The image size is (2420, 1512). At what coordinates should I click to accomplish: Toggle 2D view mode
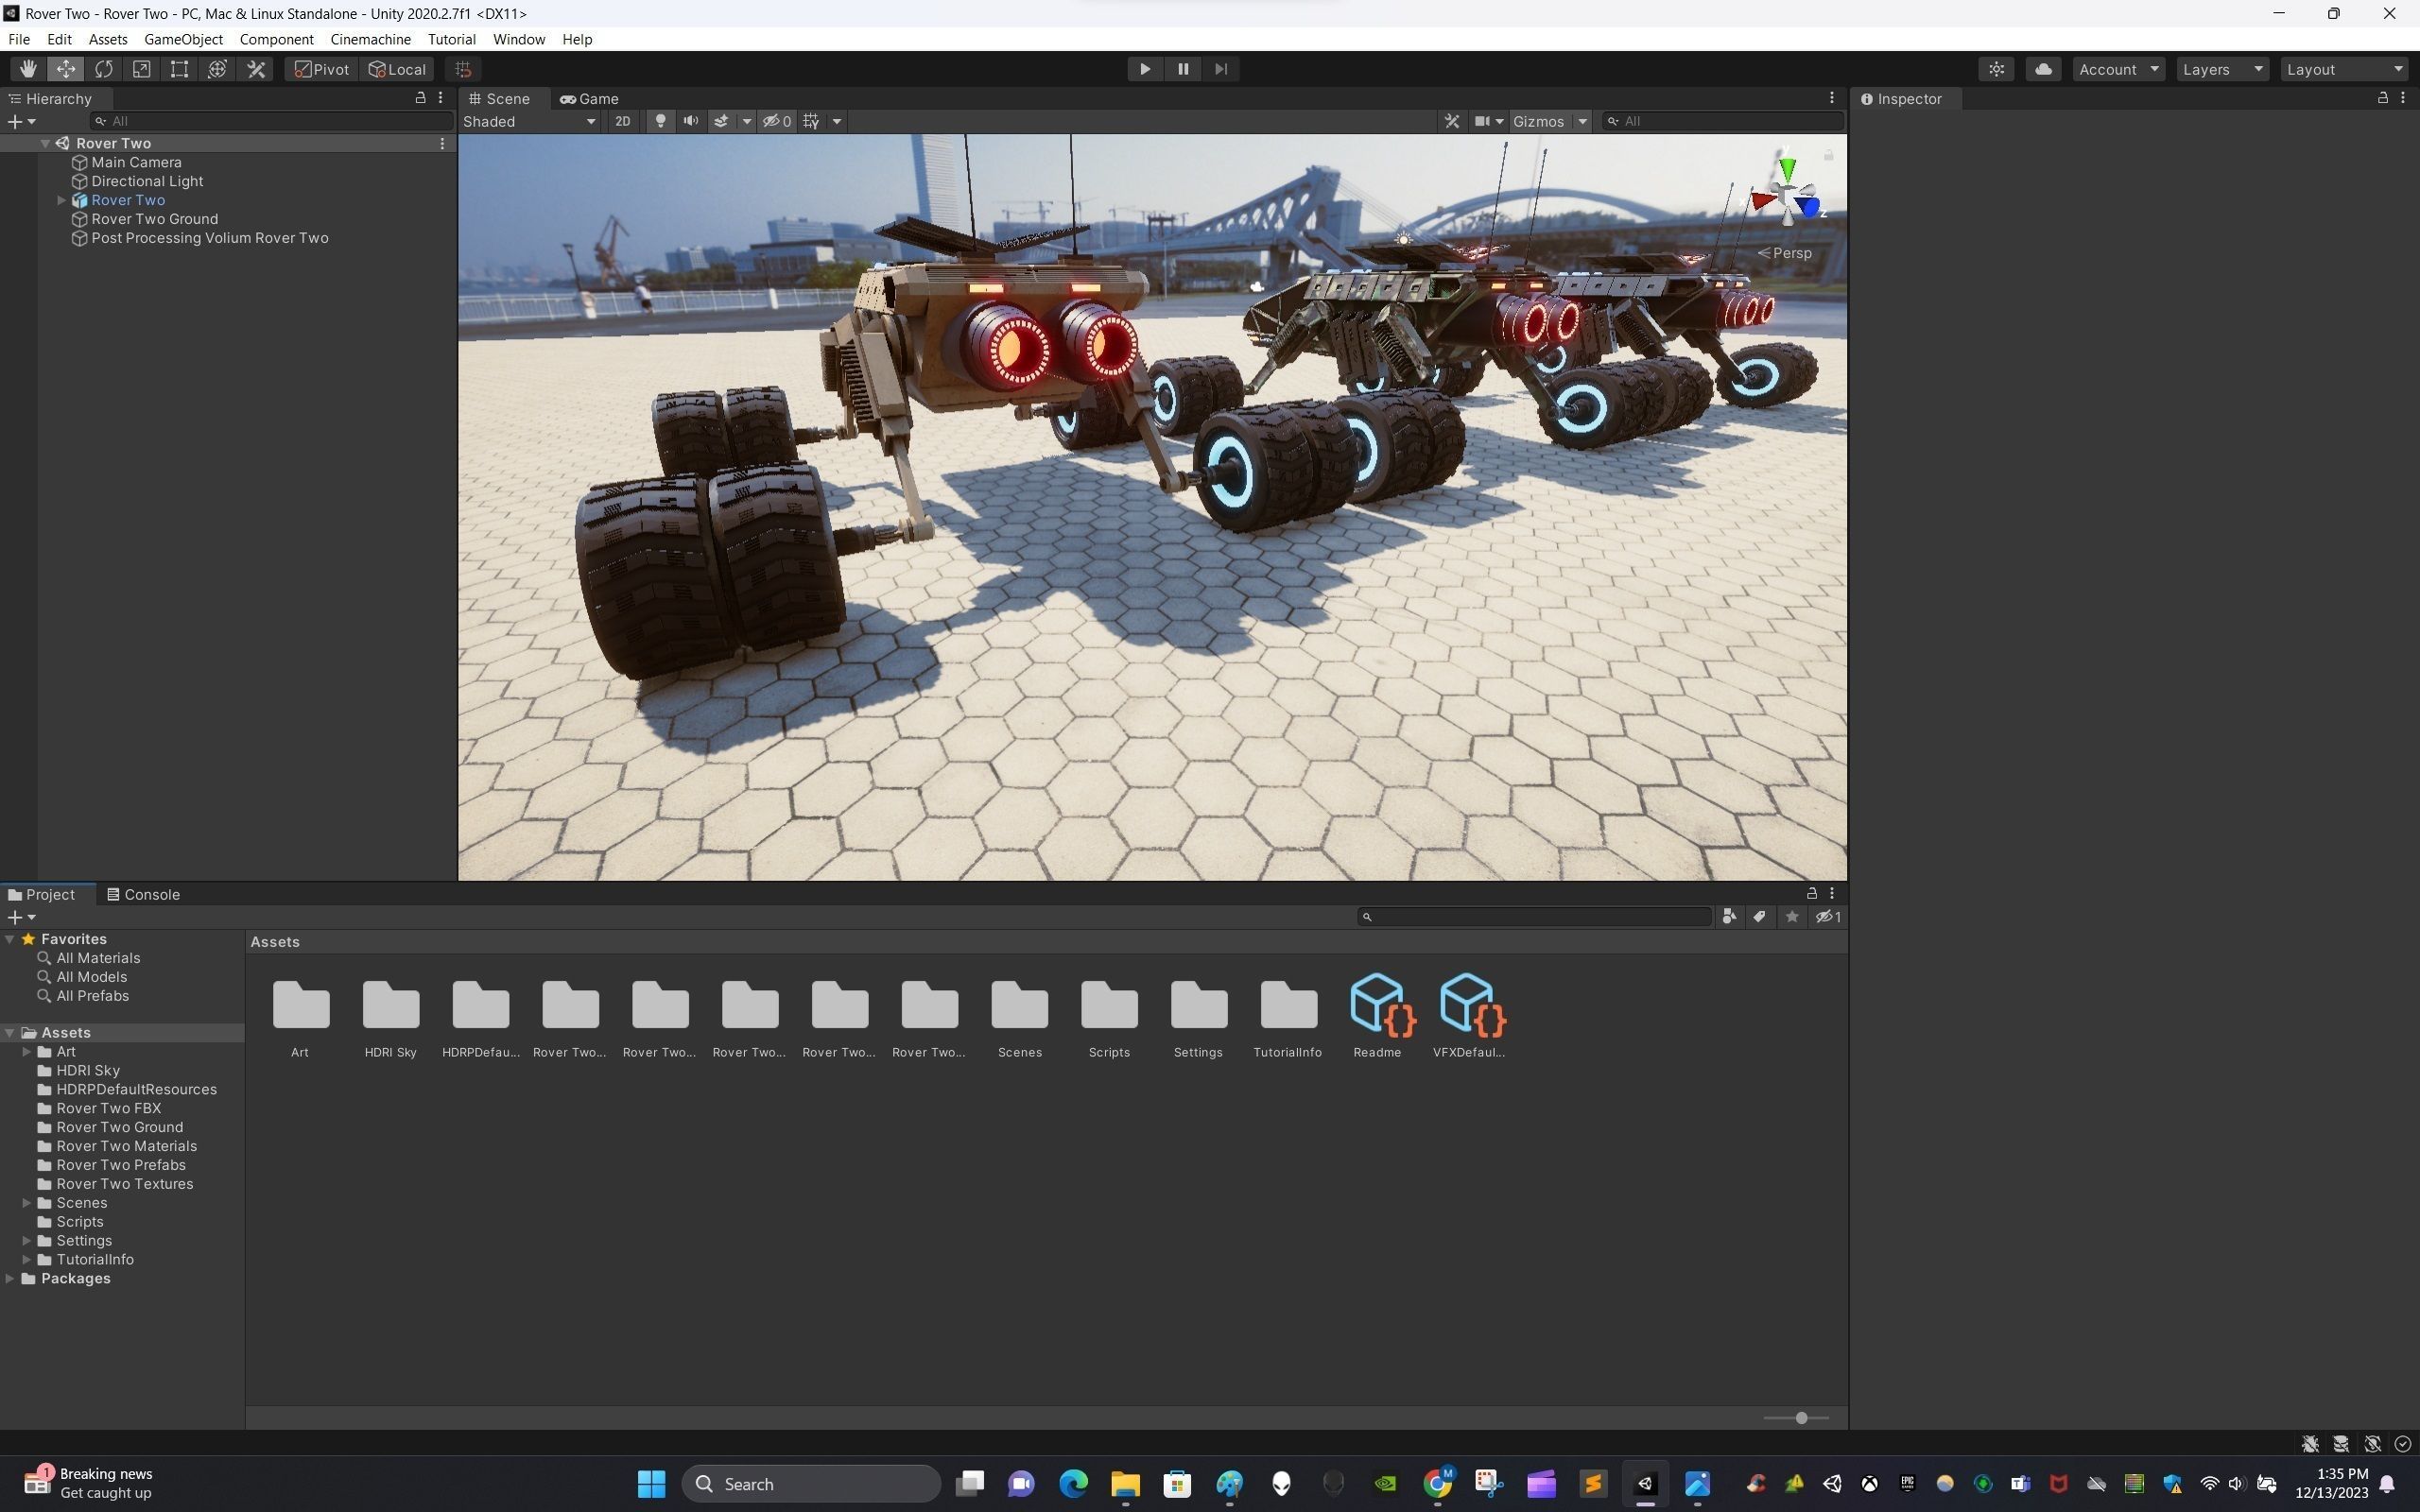coord(622,121)
